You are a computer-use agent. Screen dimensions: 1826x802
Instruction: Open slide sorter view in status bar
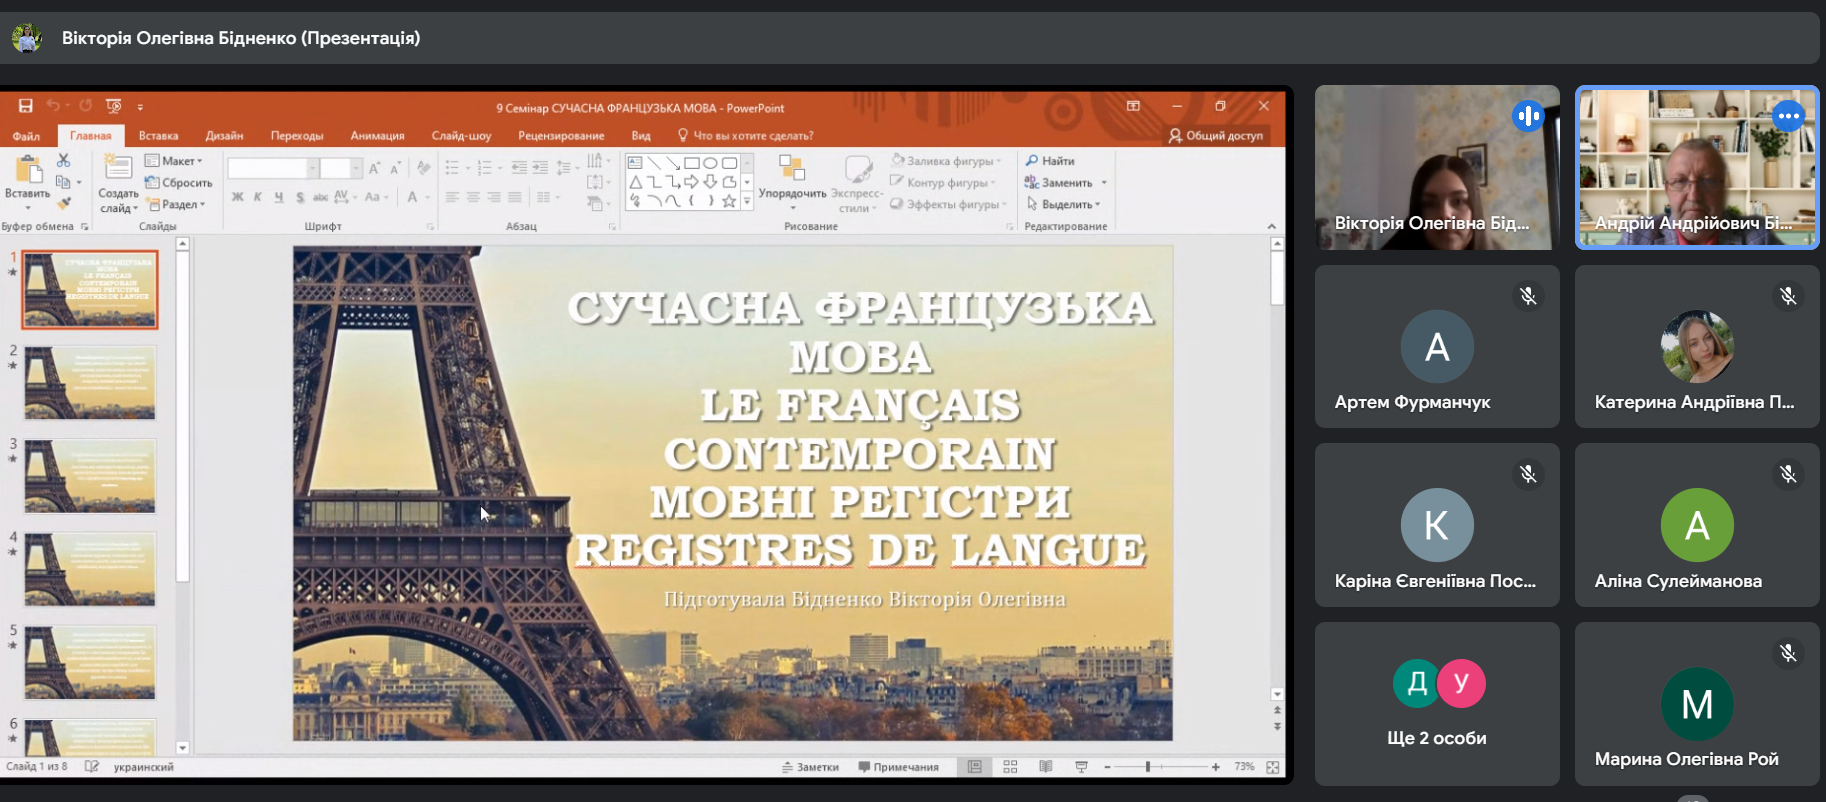[x=1010, y=767]
